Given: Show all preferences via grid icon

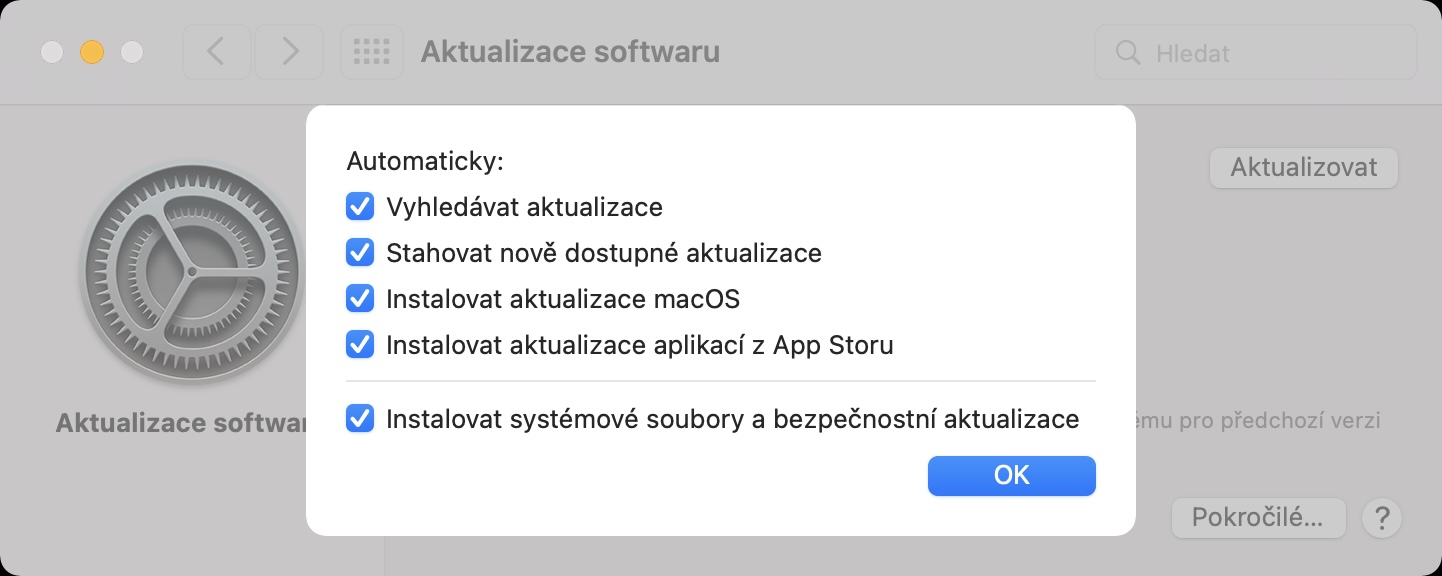Looking at the screenshot, I should (372, 52).
